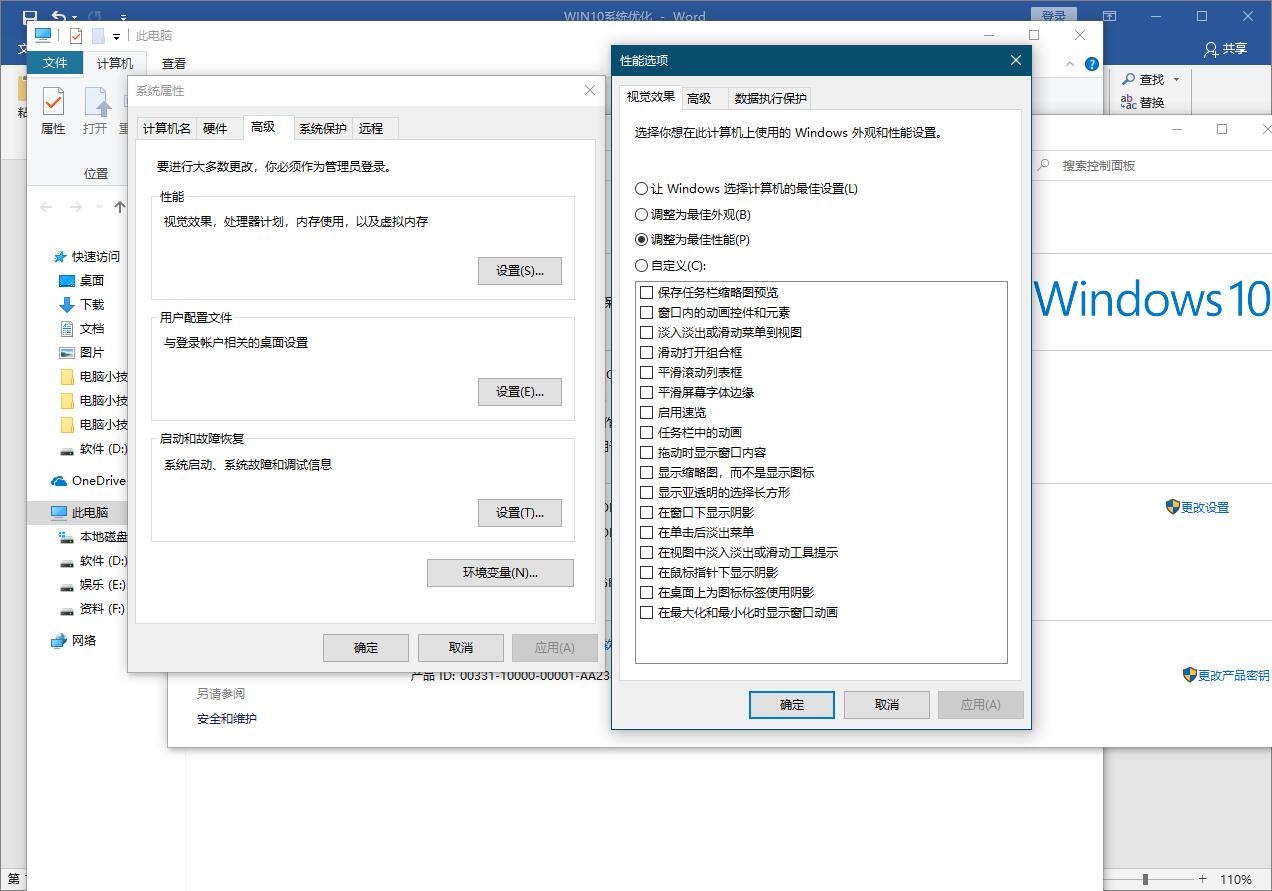The height and width of the screenshot is (891, 1272).
Task: Open 图片 in the navigation pane
Action: point(92,353)
